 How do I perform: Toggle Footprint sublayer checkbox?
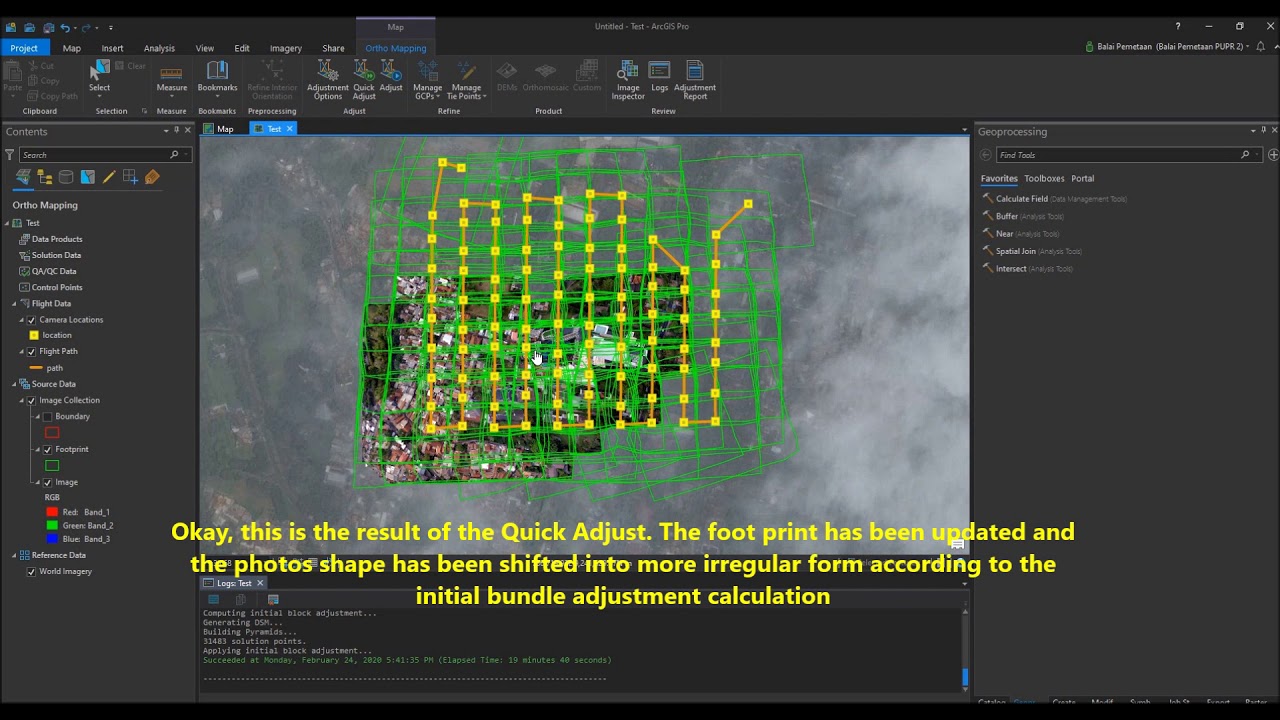click(47, 450)
